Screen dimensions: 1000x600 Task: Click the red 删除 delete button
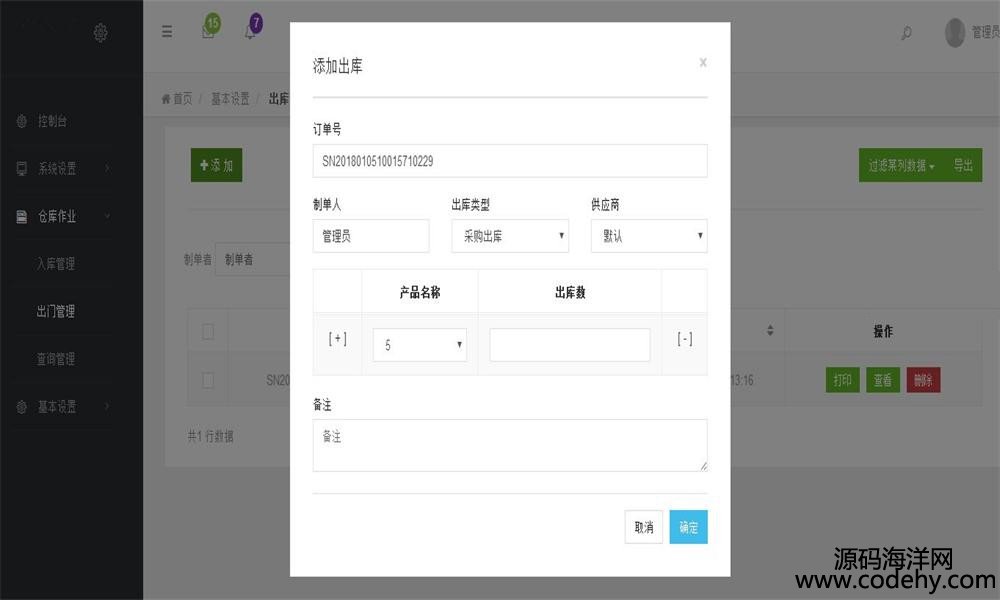click(923, 380)
